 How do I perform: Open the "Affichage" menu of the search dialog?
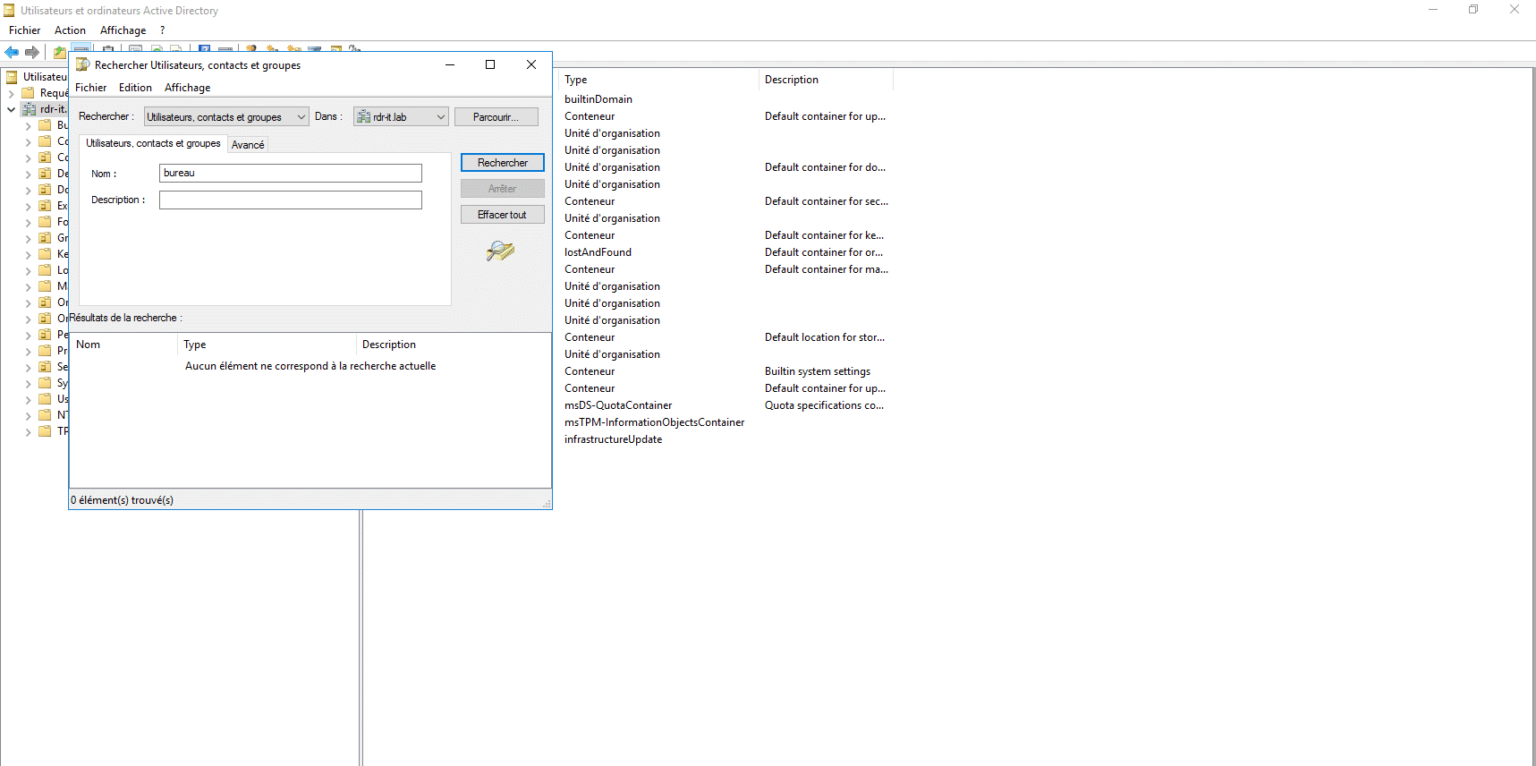(x=187, y=87)
